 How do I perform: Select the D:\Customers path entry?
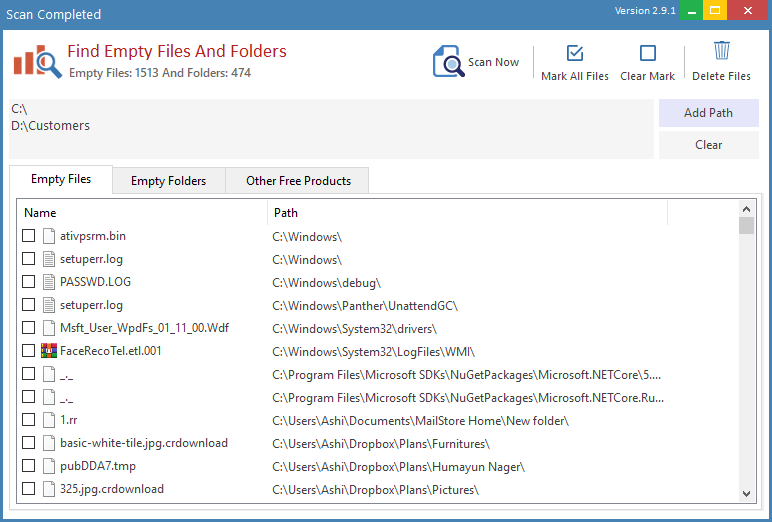(51, 126)
